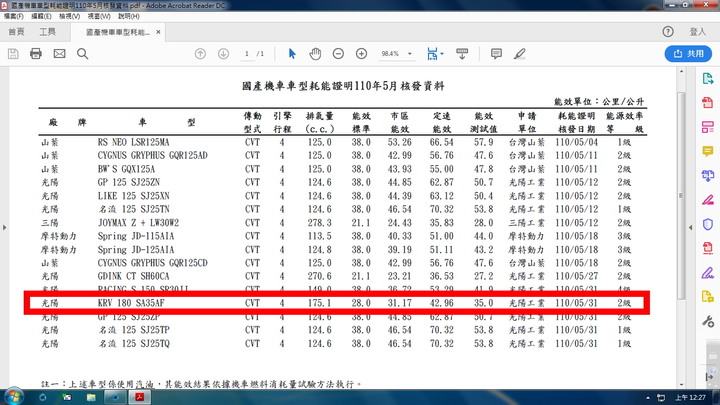720x405 pixels.
Task: Open the File menu
Action: click(x=13, y=16)
